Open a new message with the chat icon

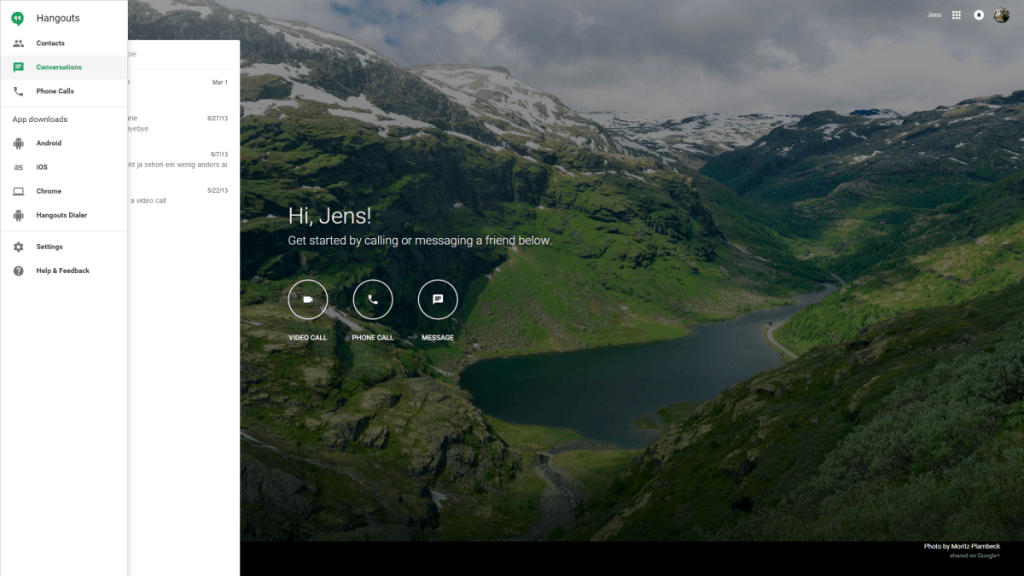437,299
